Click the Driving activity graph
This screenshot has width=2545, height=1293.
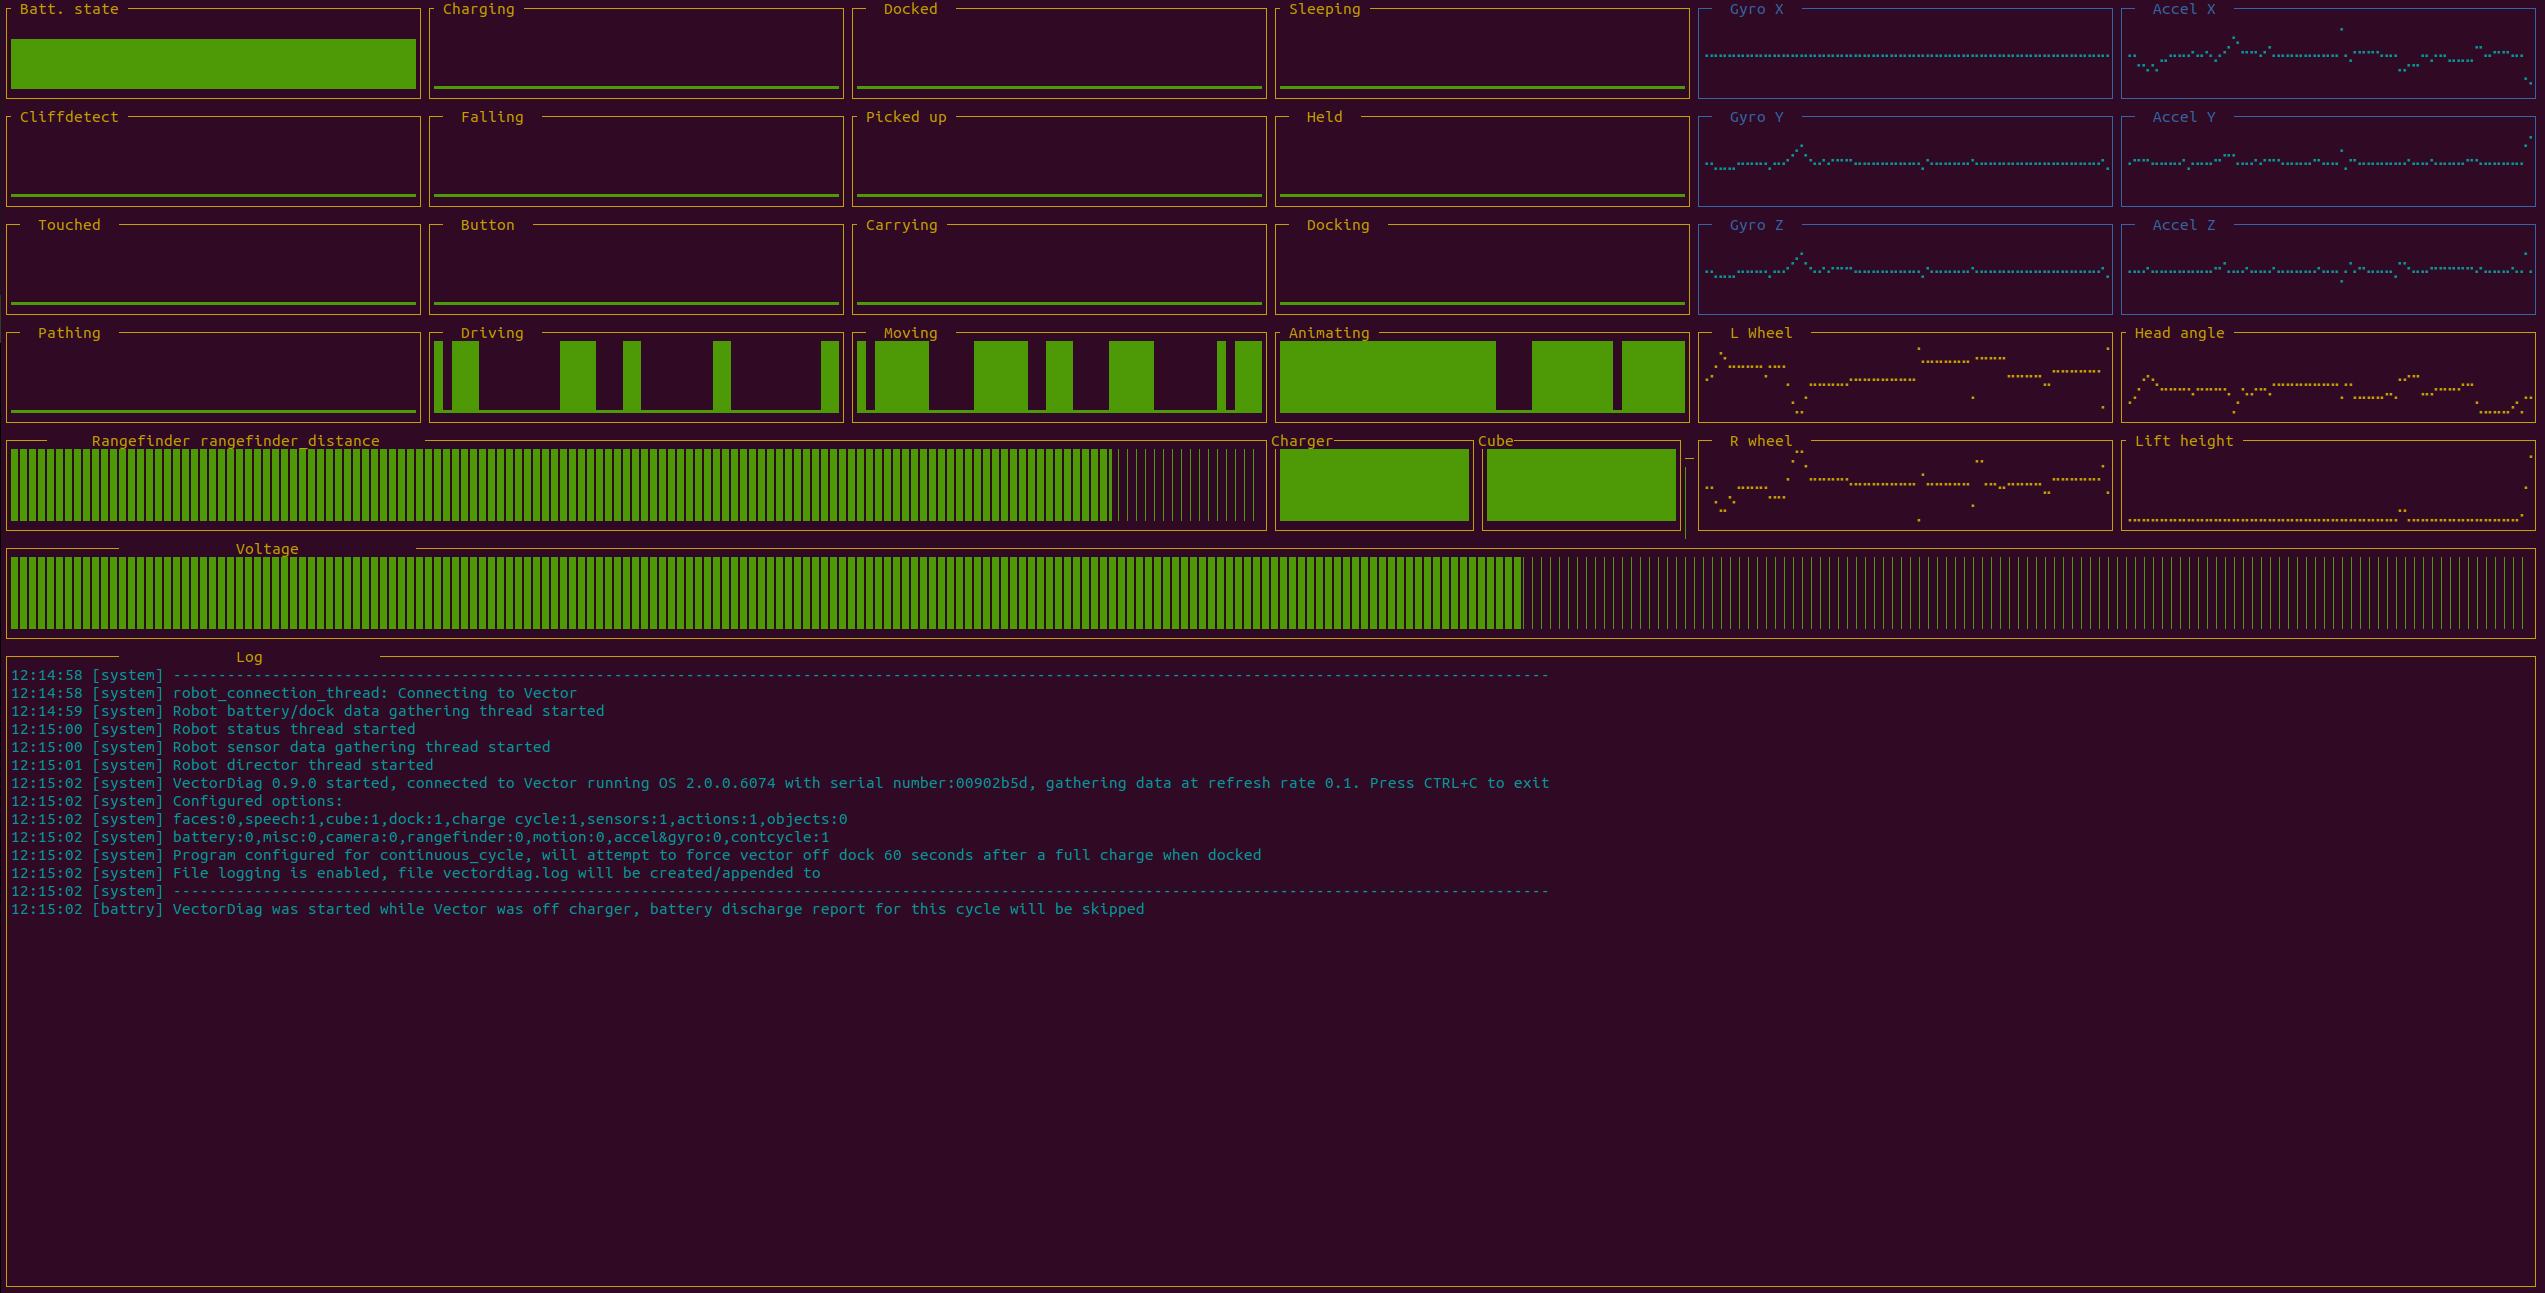click(x=636, y=377)
